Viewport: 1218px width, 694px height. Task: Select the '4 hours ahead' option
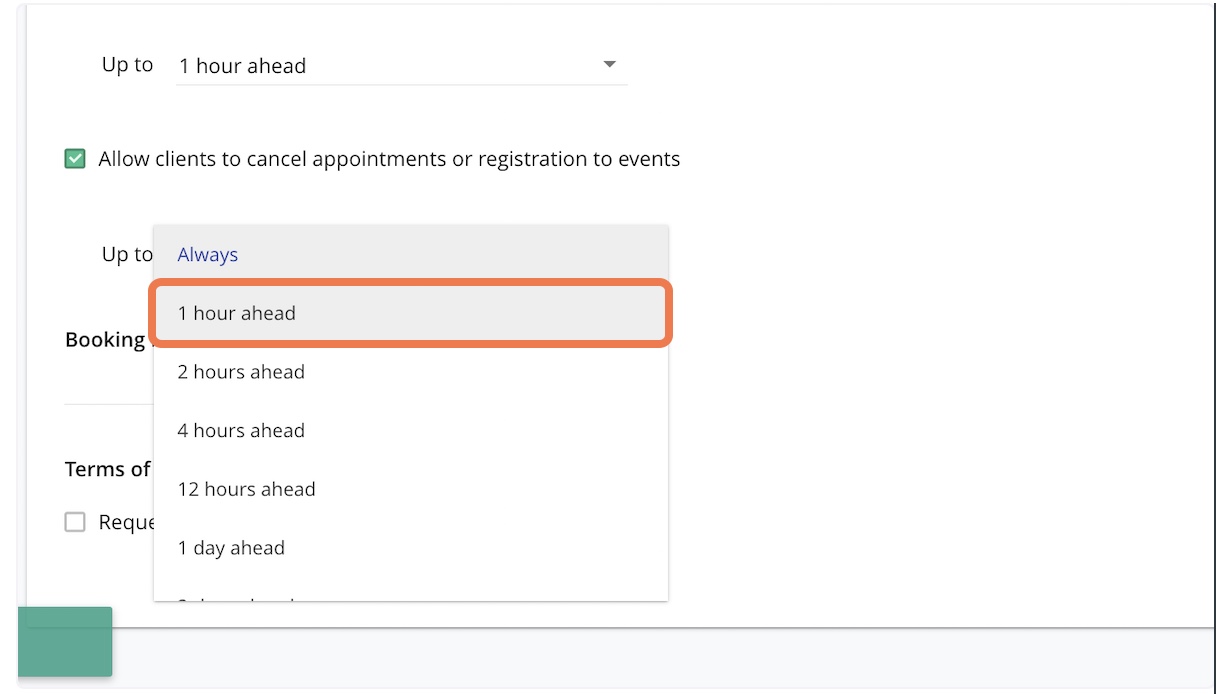point(241,431)
